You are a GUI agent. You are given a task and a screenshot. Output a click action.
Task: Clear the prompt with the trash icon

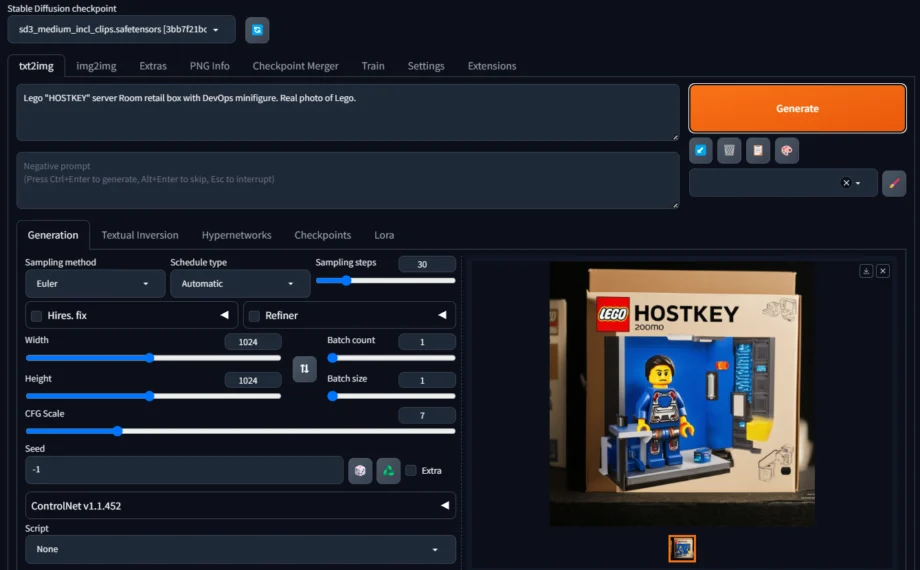click(x=729, y=150)
